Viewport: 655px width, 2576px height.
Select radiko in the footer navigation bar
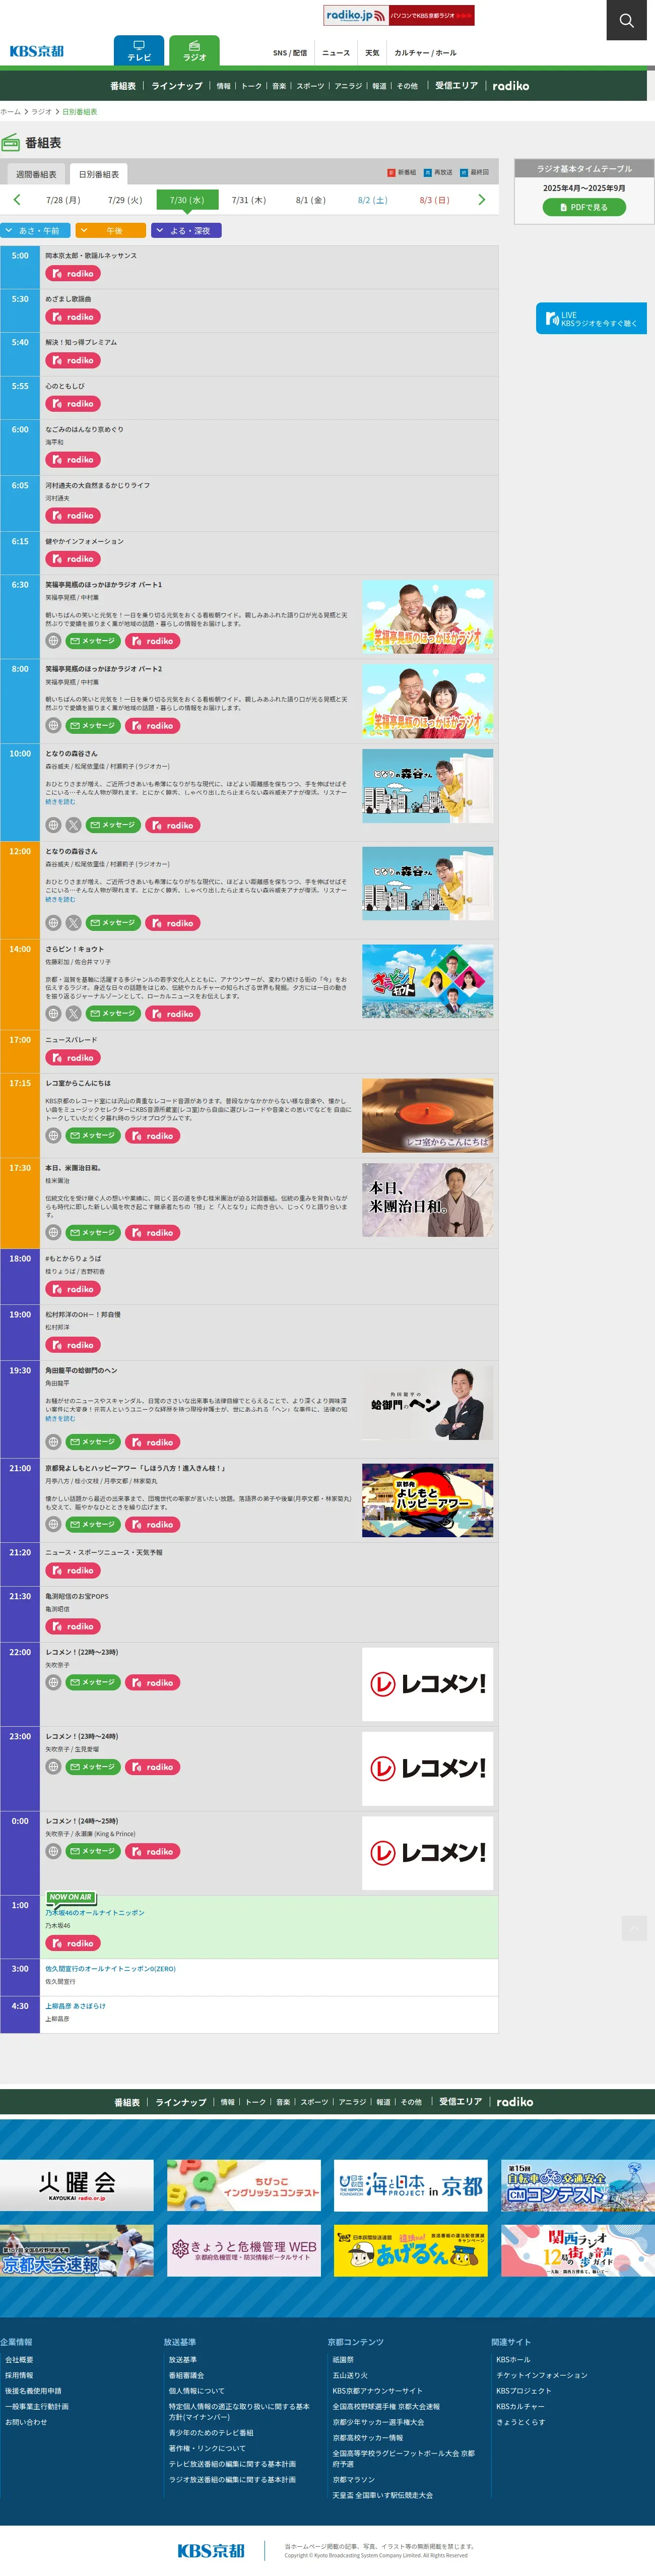515,2102
